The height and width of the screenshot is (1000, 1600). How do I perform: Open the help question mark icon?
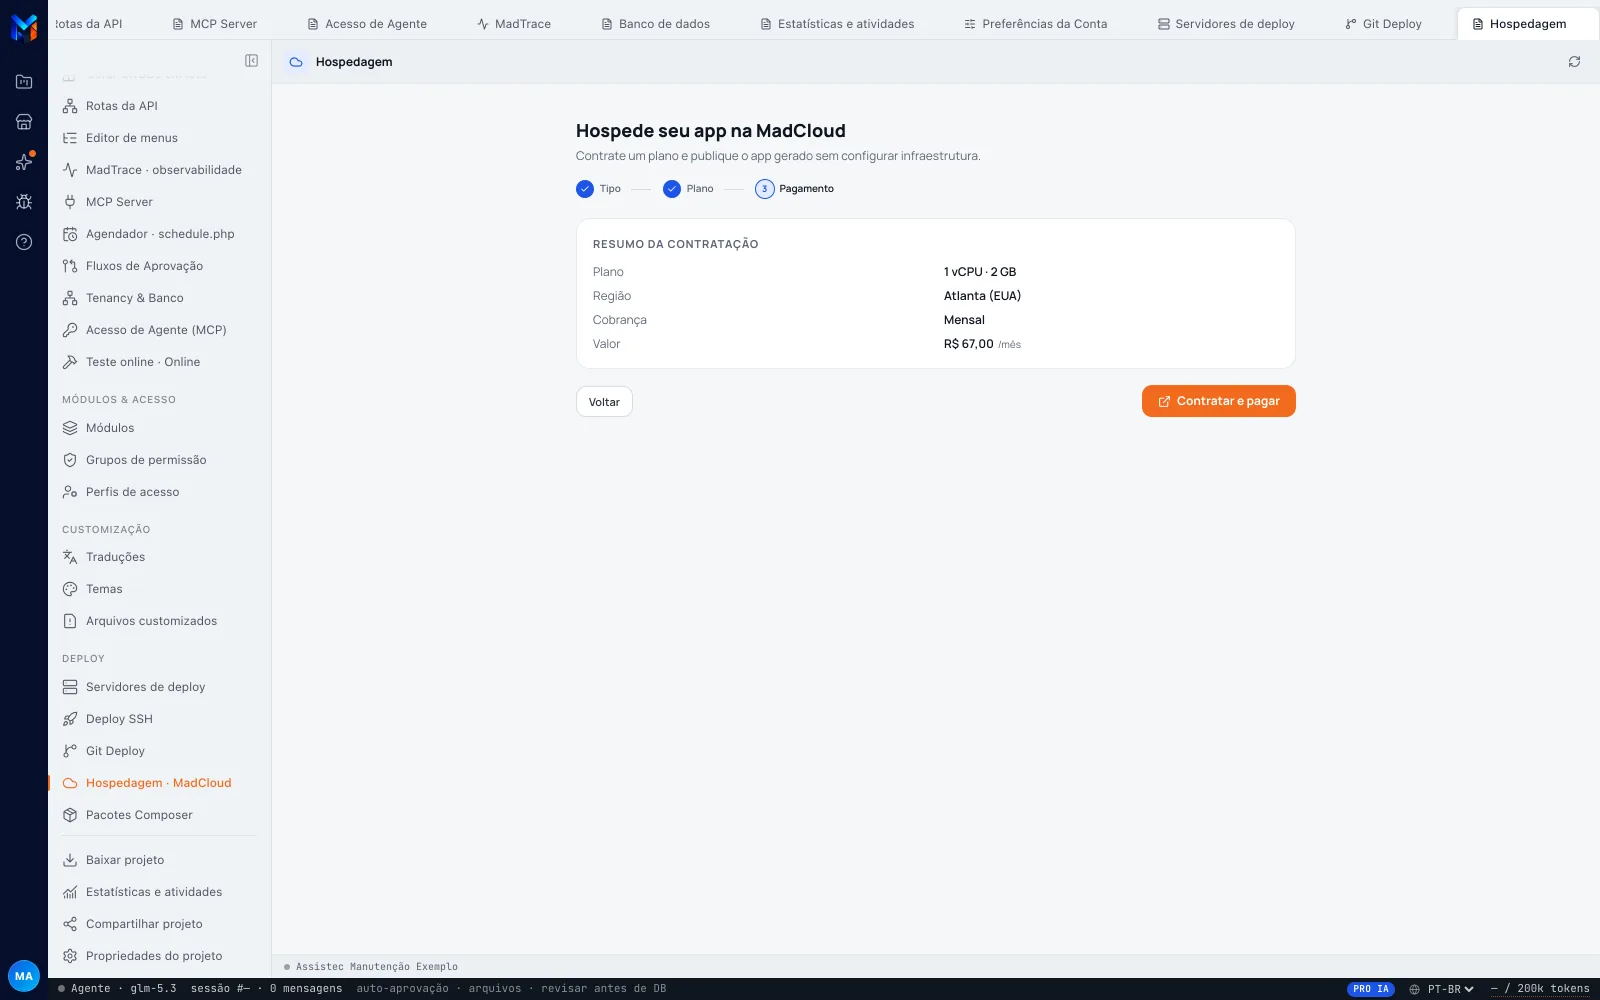[x=24, y=242]
